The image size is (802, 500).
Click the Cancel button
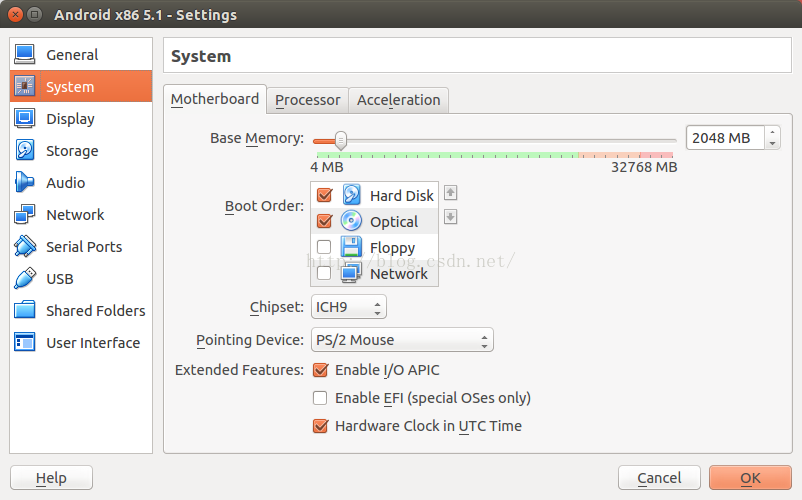(659, 478)
